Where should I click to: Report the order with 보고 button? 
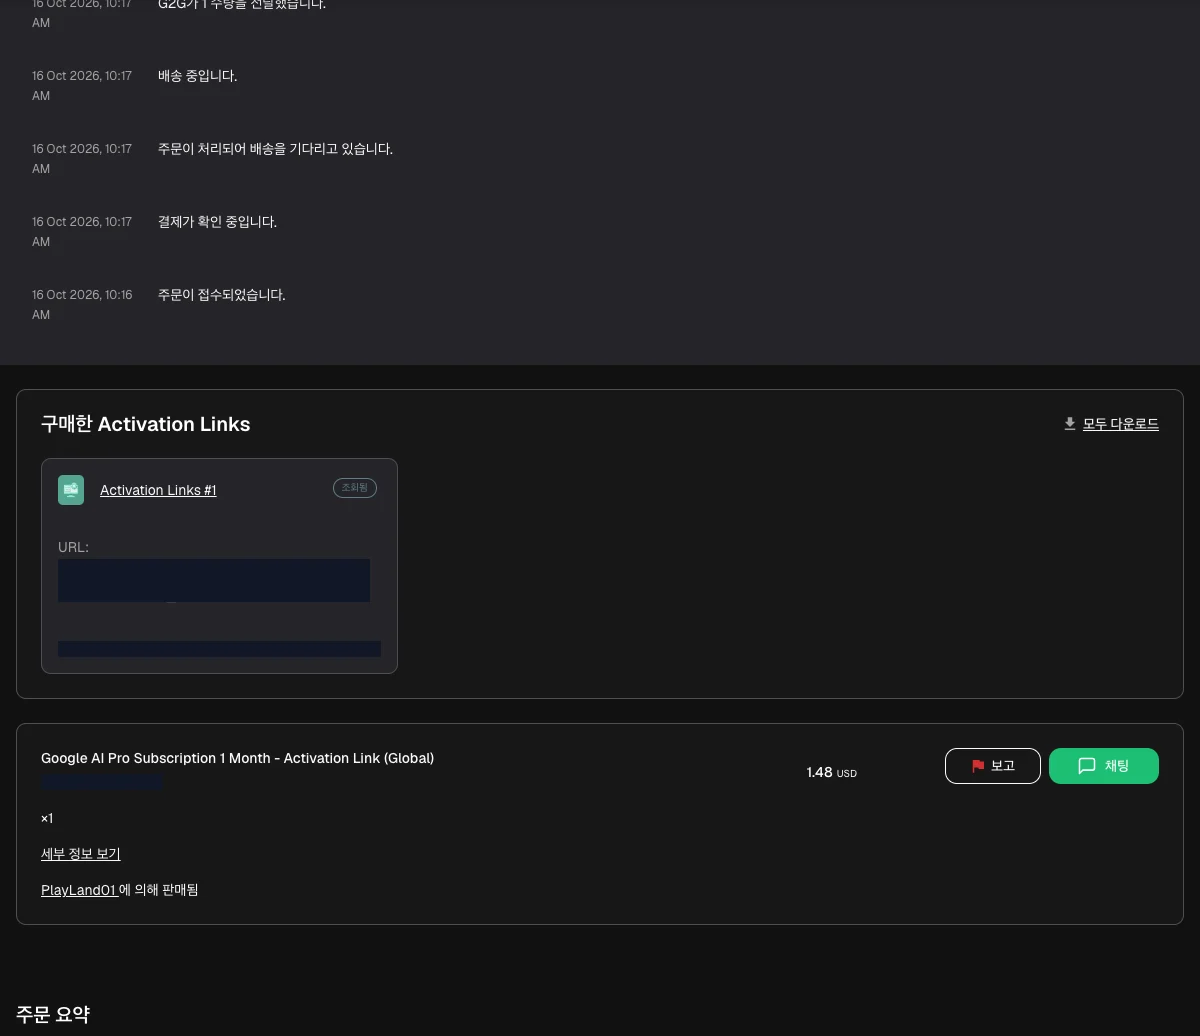pyautogui.click(x=993, y=766)
